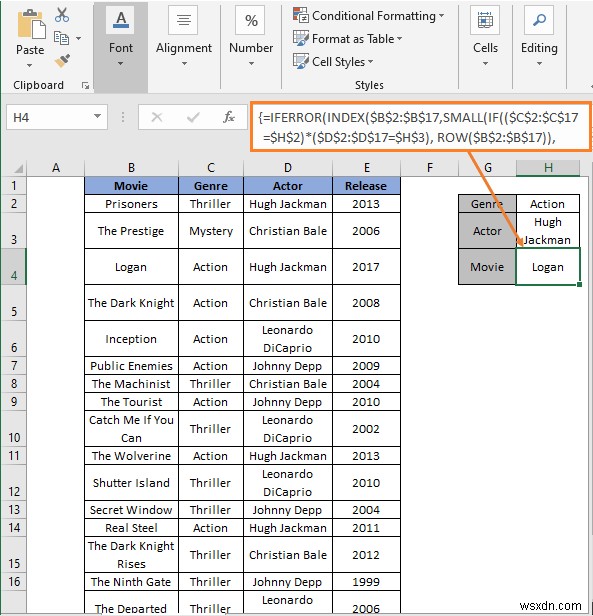Open the Number percent group button
The image size is (593, 616).
pyautogui.click(x=251, y=37)
